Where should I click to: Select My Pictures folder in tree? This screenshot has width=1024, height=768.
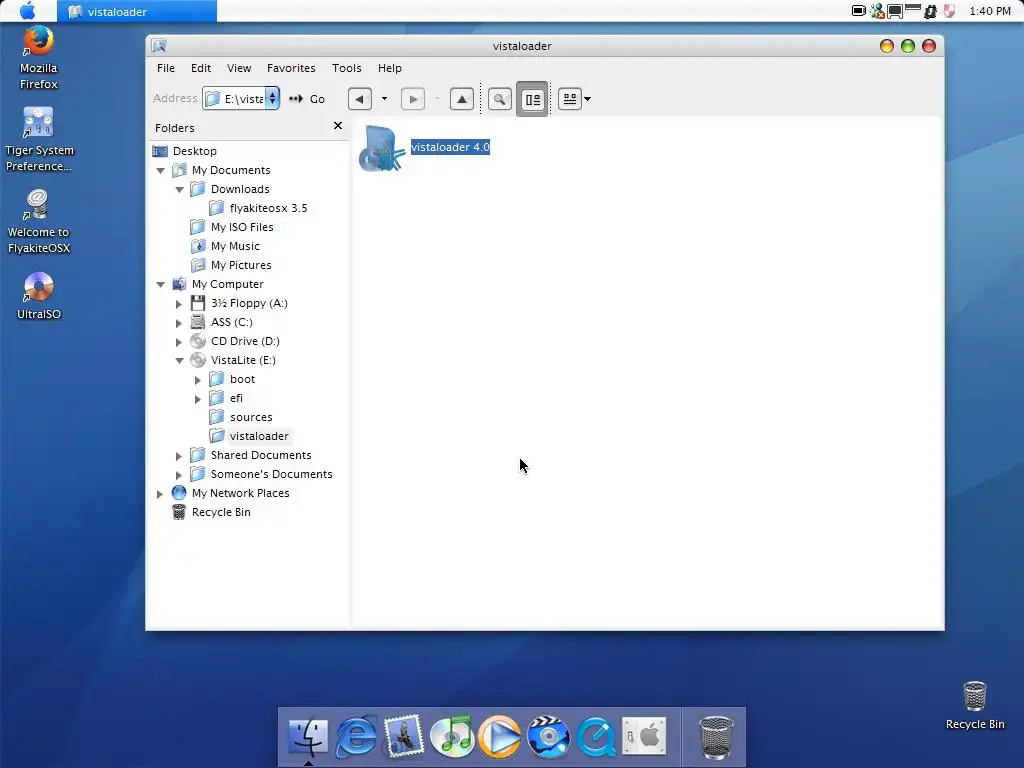tap(241, 265)
